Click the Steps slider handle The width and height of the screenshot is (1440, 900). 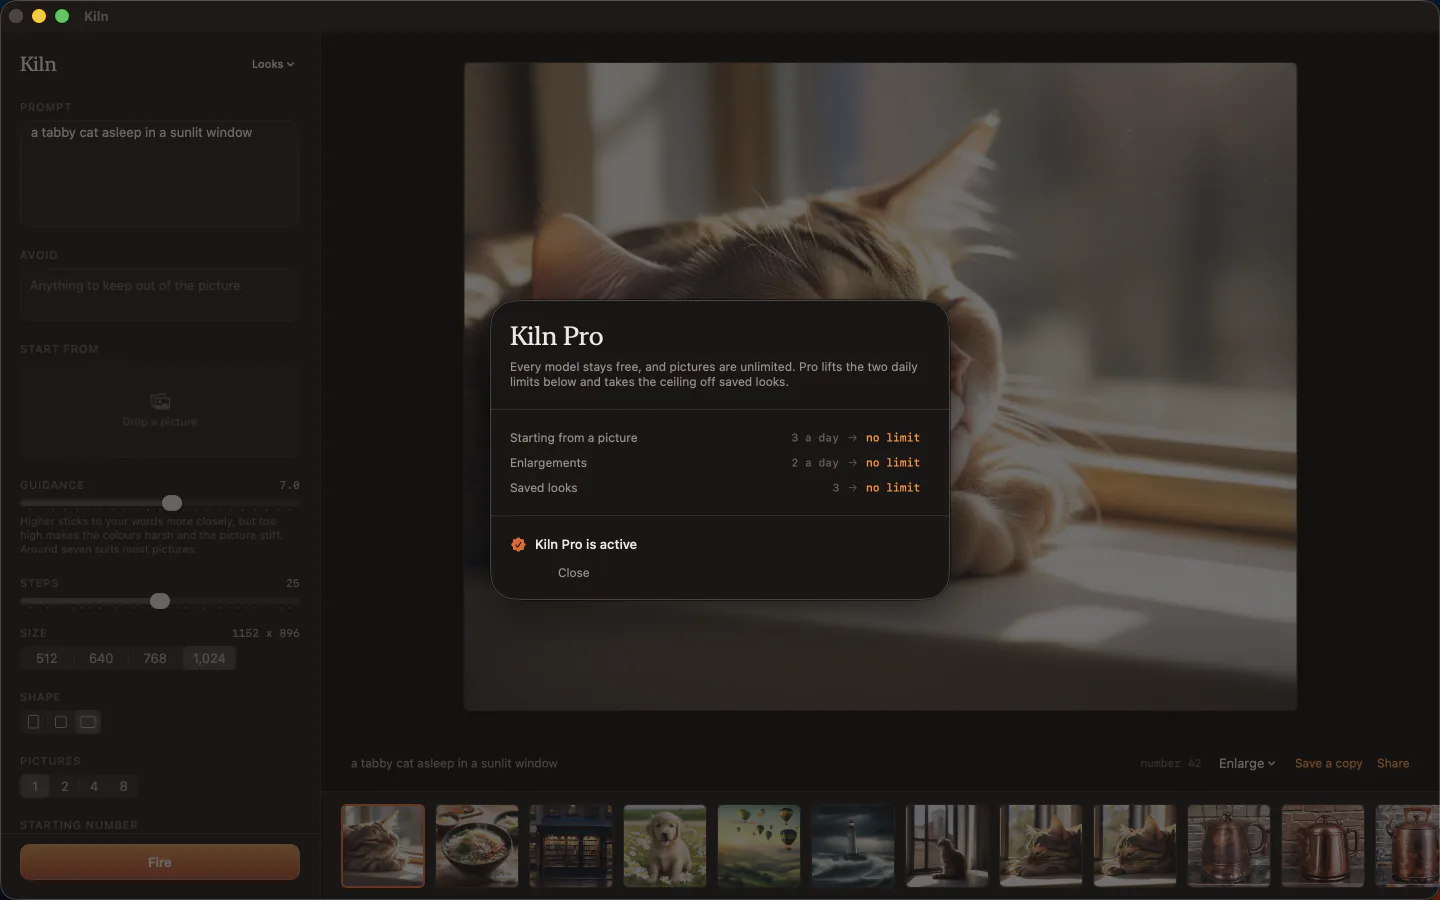pyautogui.click(x=160, y=601)
